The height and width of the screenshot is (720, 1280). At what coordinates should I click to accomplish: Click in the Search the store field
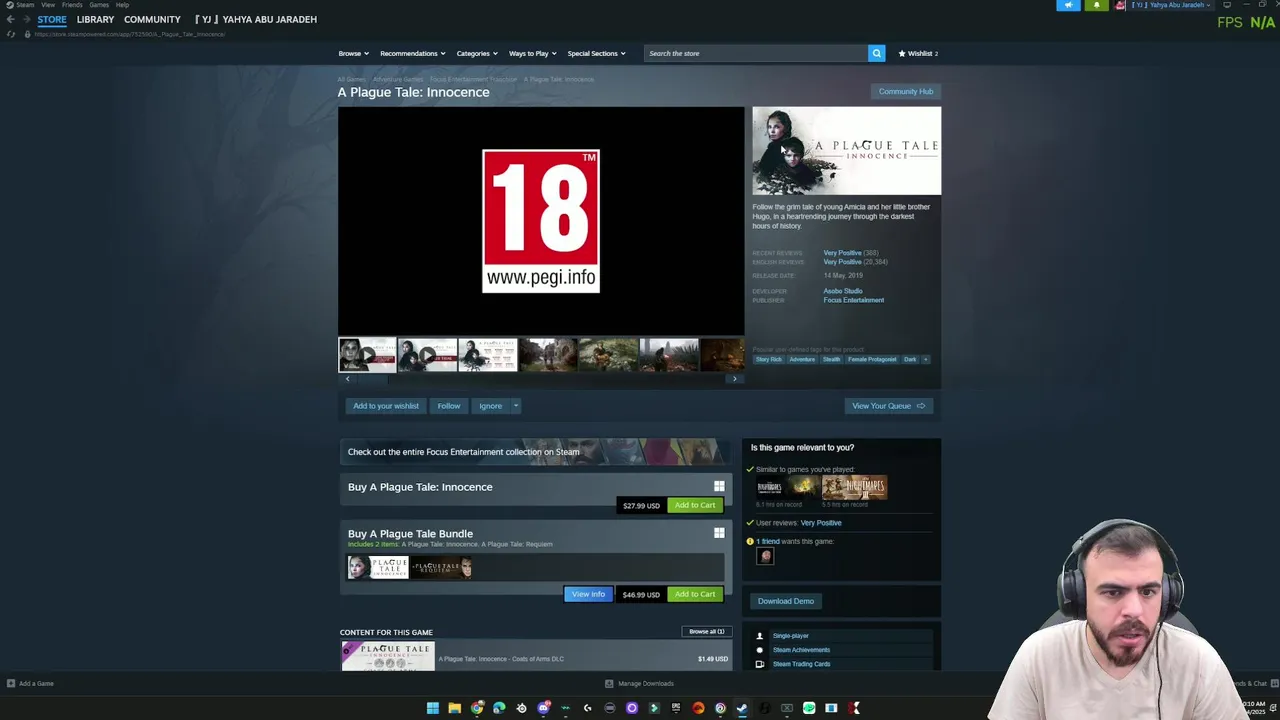[x=755, y=53]
